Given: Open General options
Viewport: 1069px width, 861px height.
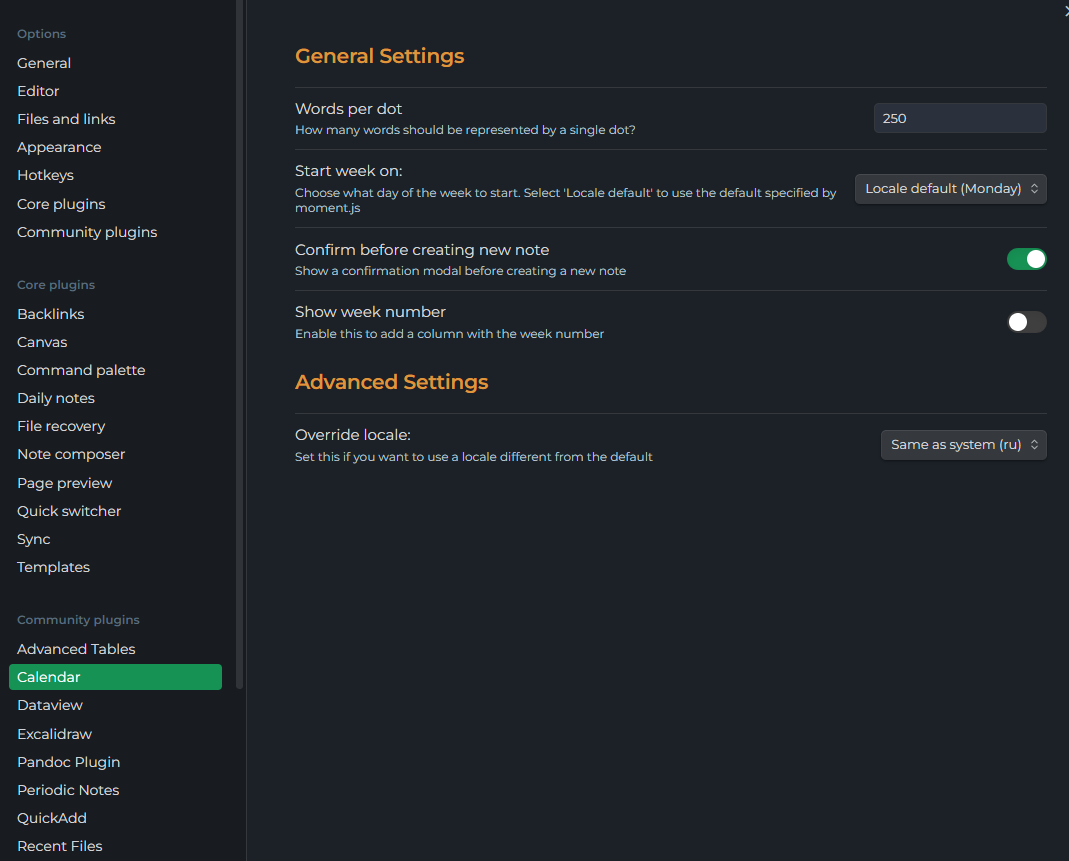Looking at the screenshot, I should click(x=44, y=63).
